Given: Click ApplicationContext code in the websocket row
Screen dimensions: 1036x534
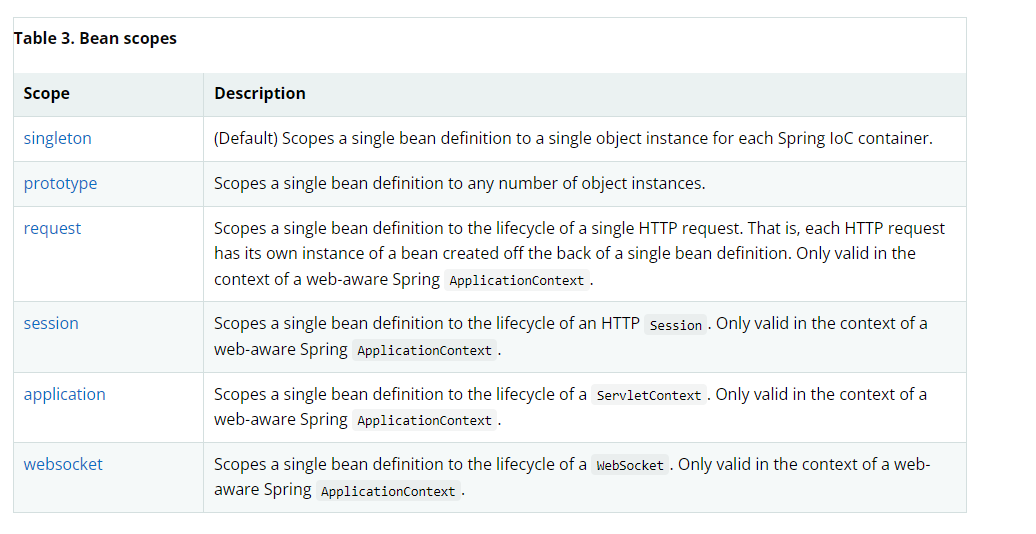Looking at the screenshot, I should pos(388,492).
